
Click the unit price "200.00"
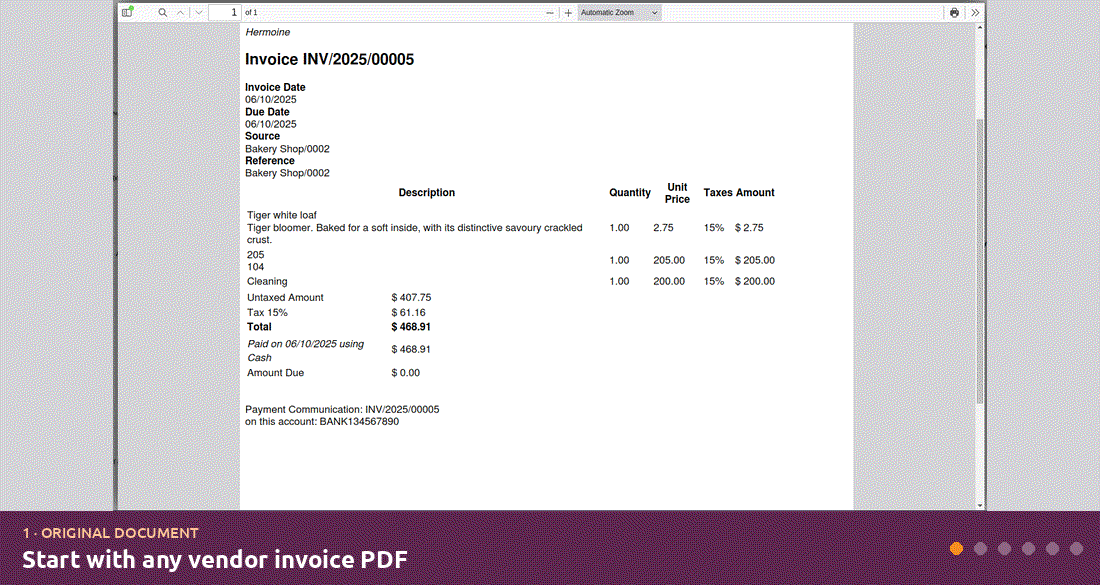click(669, 281)
